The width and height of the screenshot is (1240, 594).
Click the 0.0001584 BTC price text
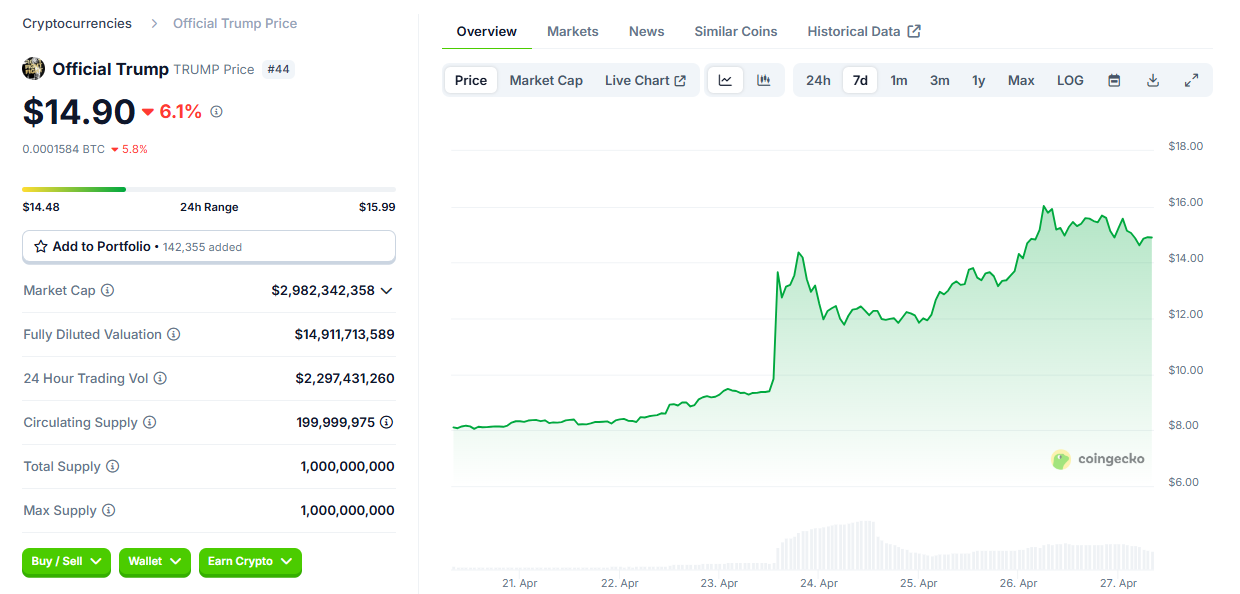64,149
